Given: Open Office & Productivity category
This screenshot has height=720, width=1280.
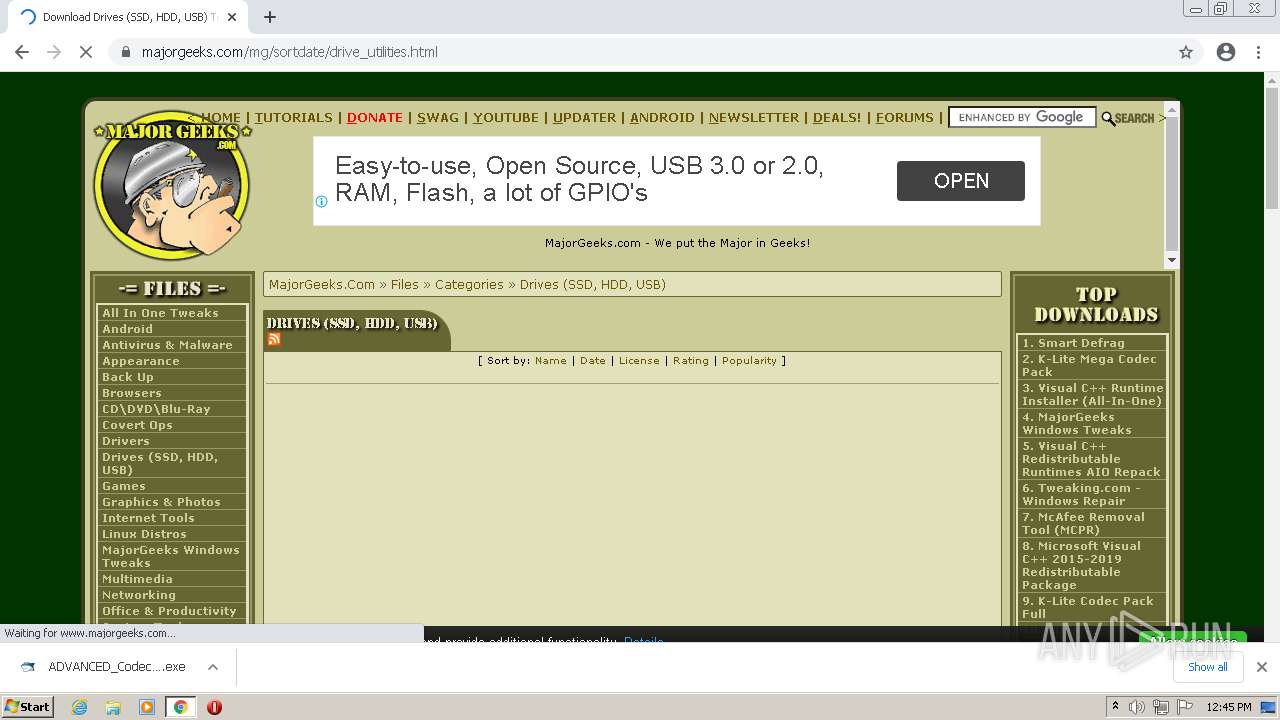Looking at the screenshot, I should click(x=171, y=611).
